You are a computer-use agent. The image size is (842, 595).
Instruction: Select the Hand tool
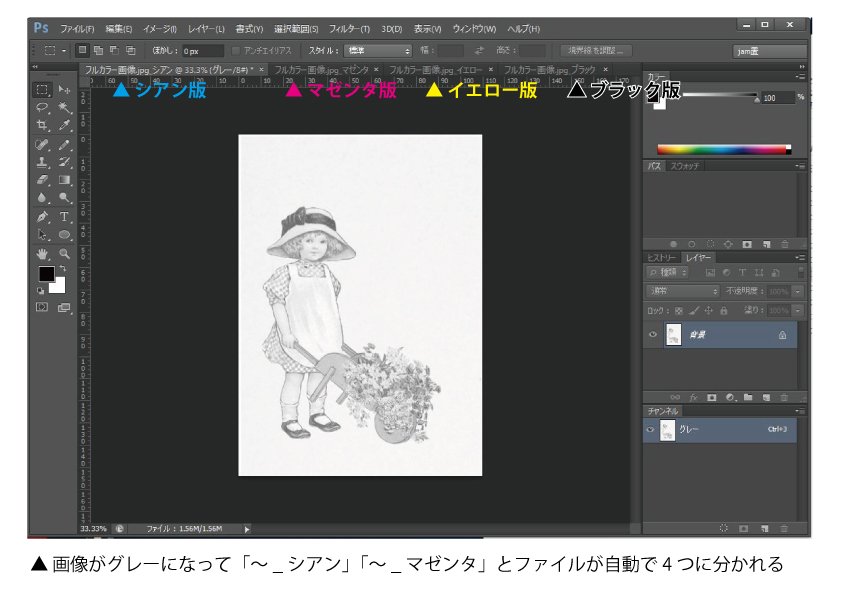[42, 253]
